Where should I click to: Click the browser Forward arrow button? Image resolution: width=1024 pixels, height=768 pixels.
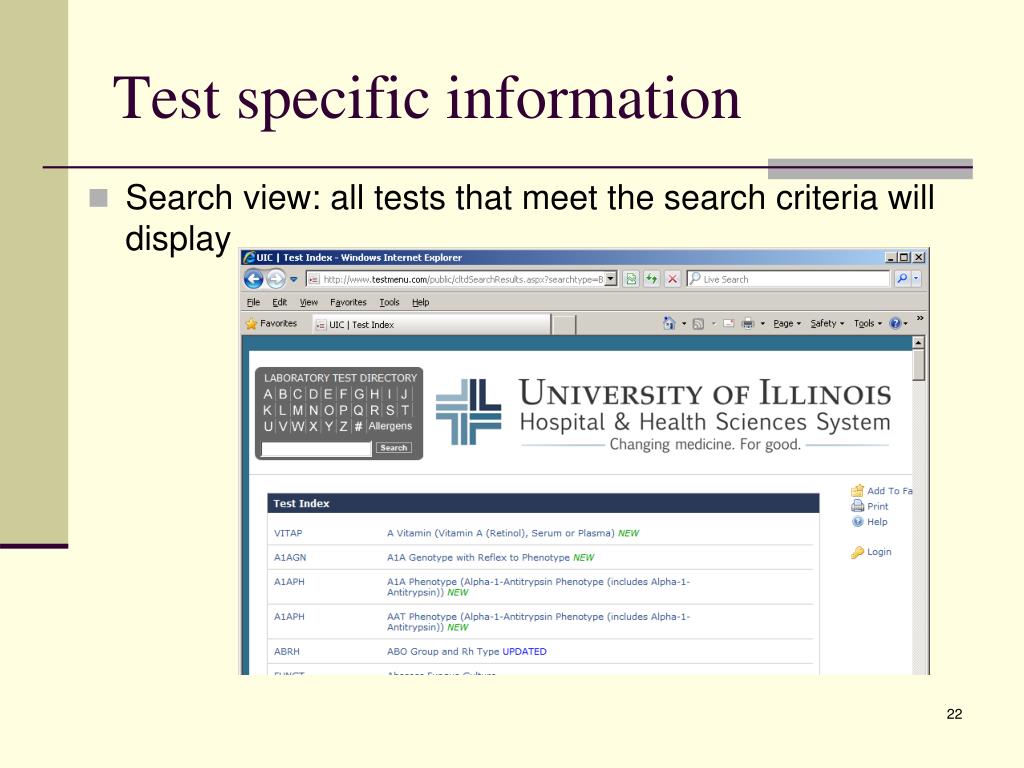point(276,280)
